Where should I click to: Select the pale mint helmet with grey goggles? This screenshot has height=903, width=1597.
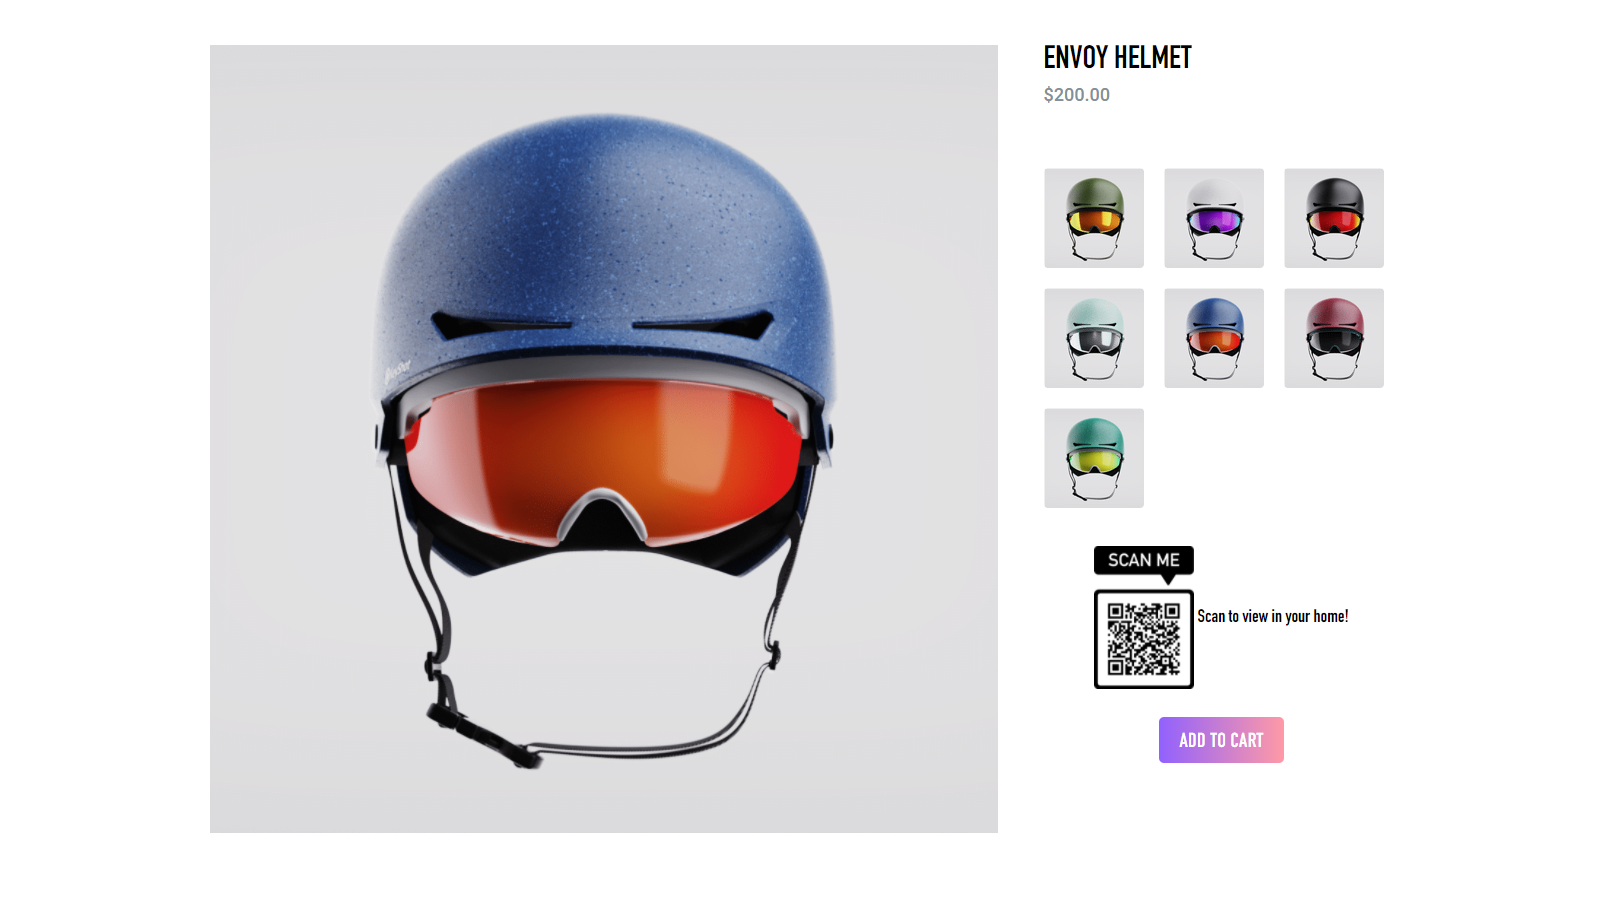1094,338
